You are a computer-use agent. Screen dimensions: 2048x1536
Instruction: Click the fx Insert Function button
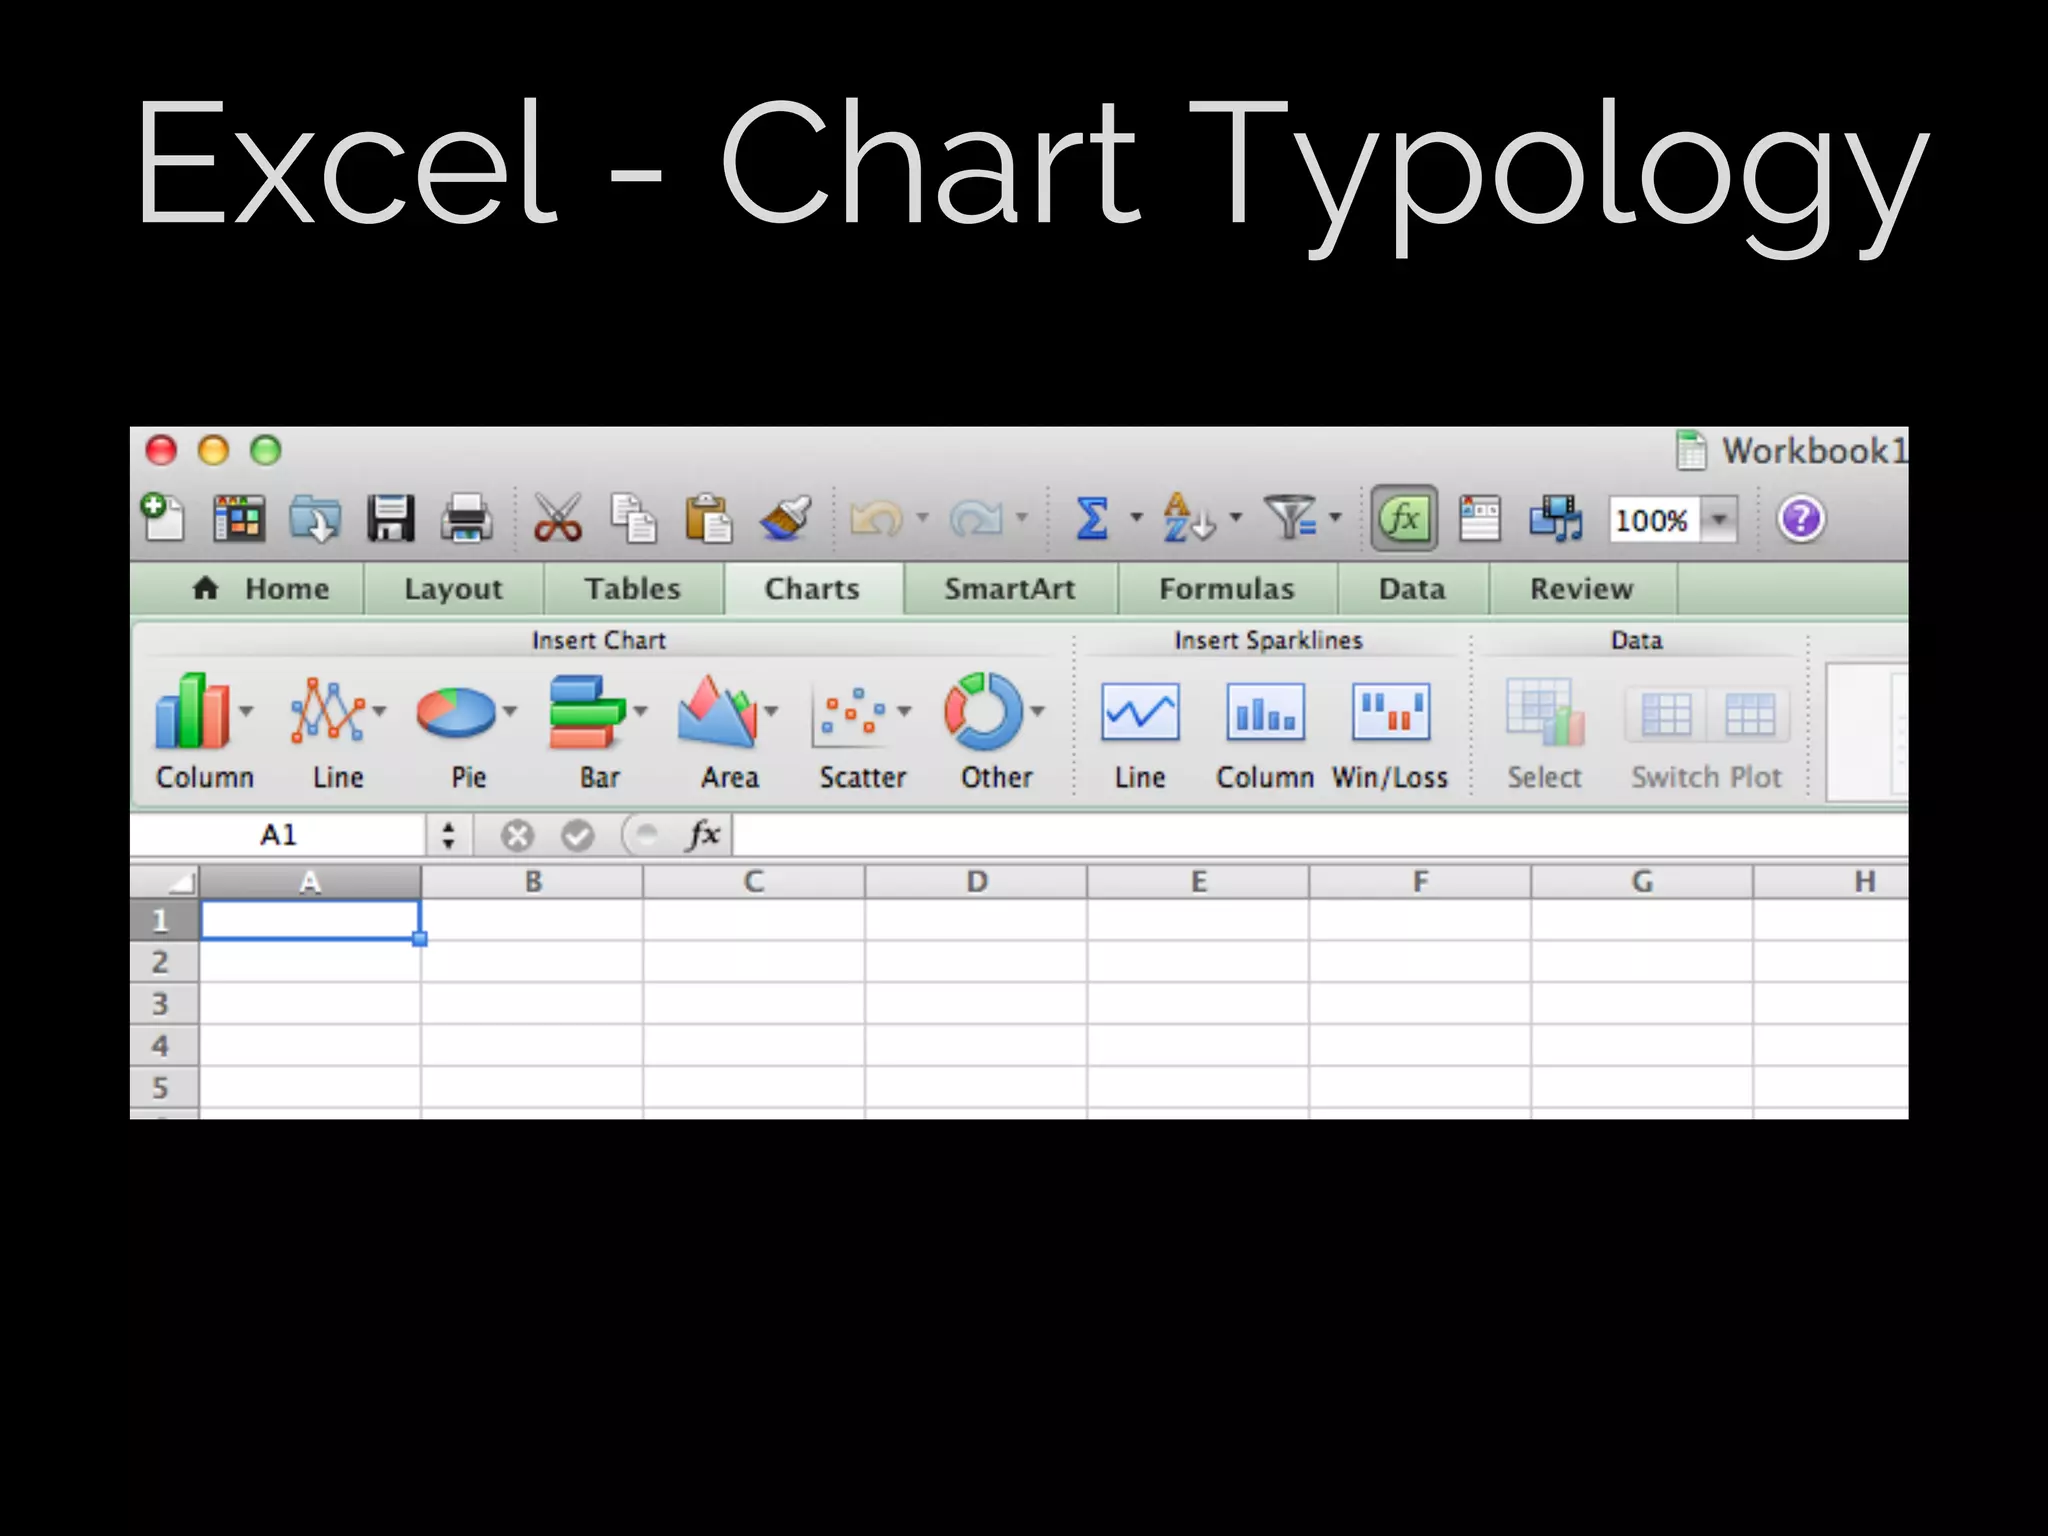(x=703, y=834)
